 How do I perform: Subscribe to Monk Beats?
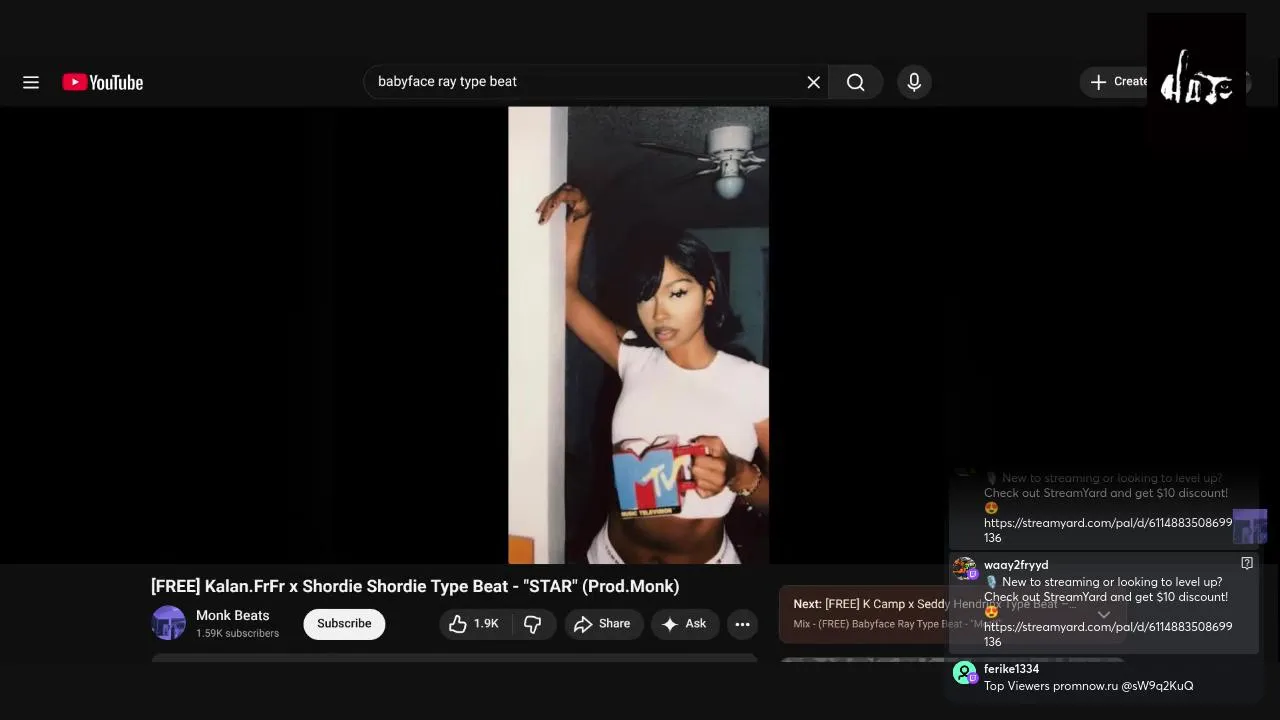point(344,623)
